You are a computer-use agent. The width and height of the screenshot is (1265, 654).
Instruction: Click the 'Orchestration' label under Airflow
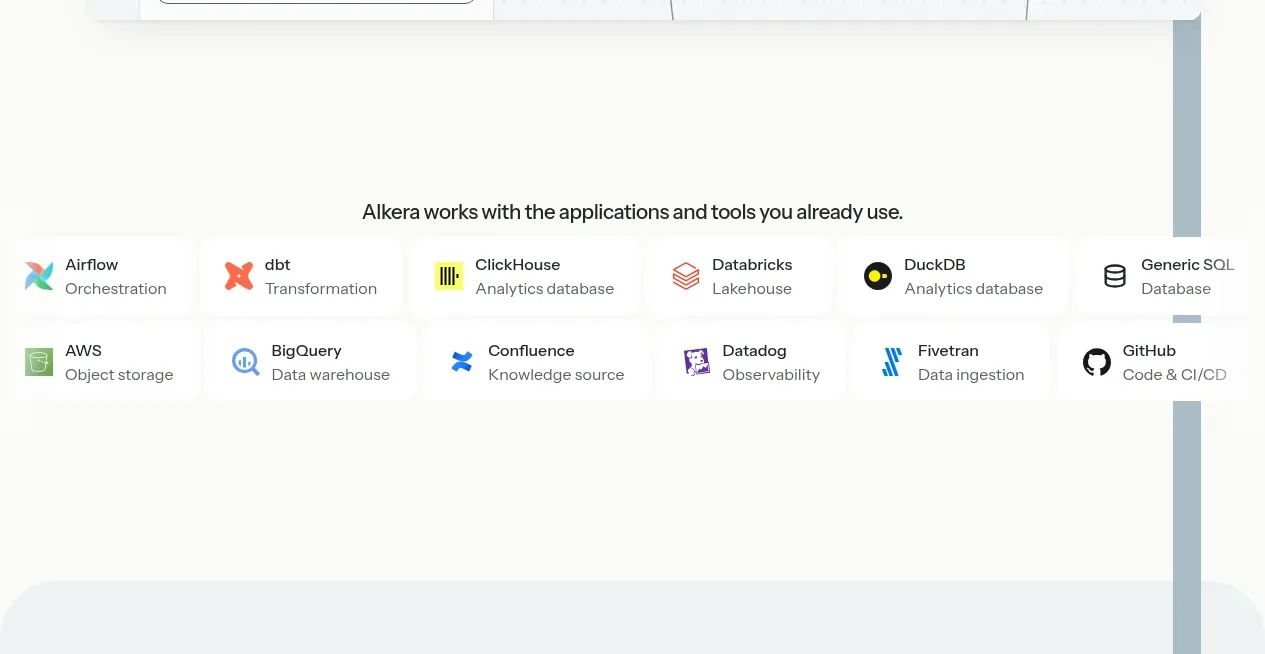coord(116,289)
